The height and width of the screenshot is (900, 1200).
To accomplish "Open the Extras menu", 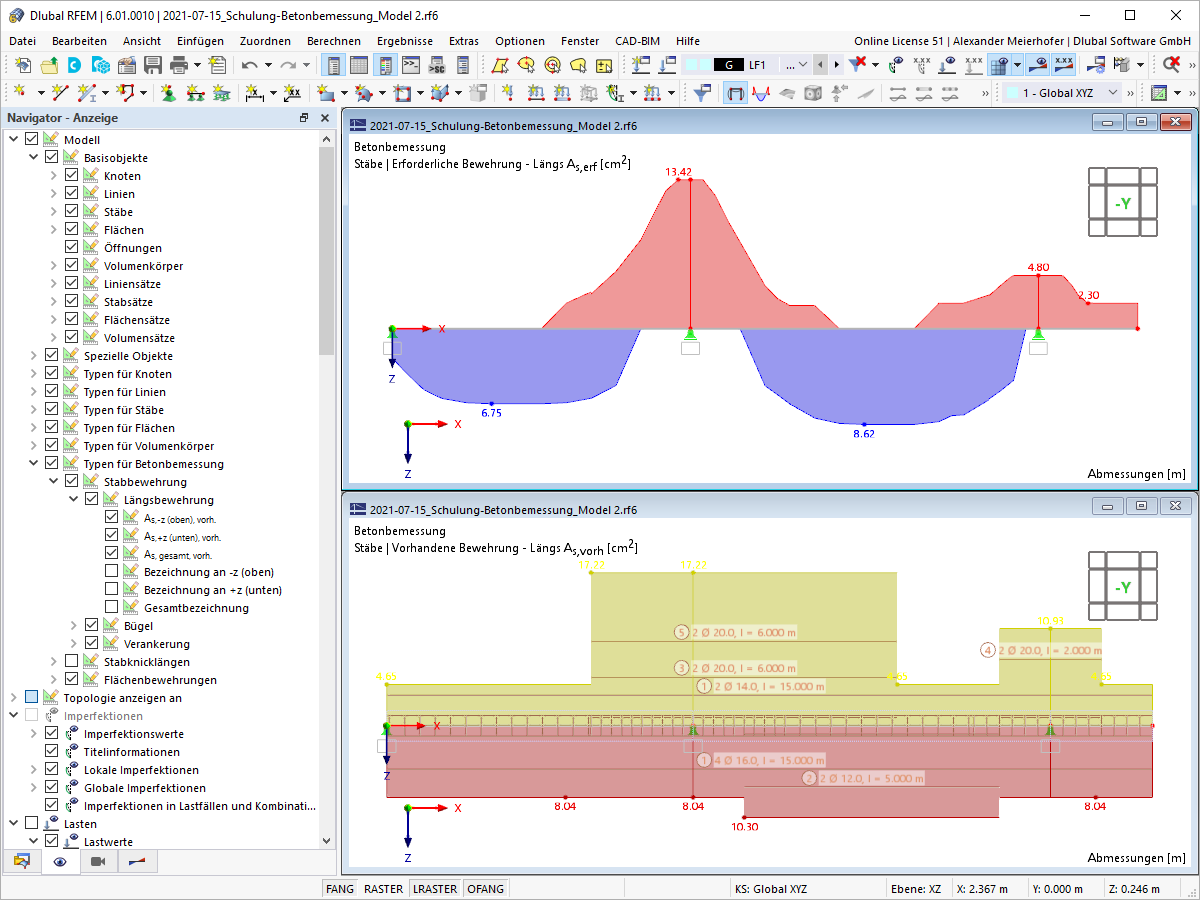I will coord(463,41).
